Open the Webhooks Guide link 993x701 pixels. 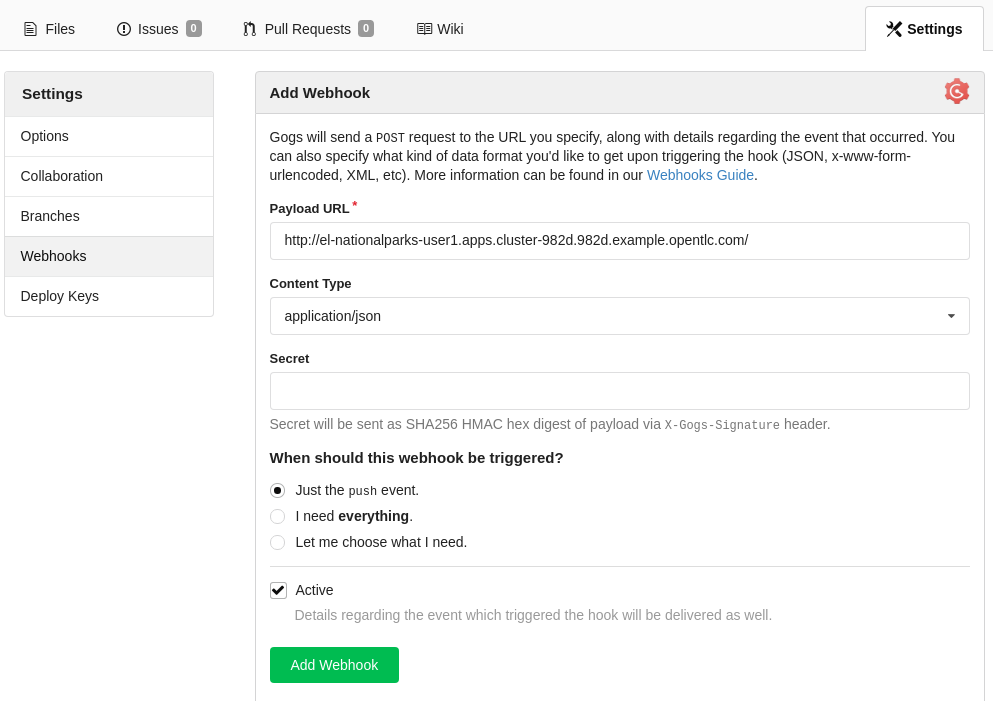pos(699,175)
